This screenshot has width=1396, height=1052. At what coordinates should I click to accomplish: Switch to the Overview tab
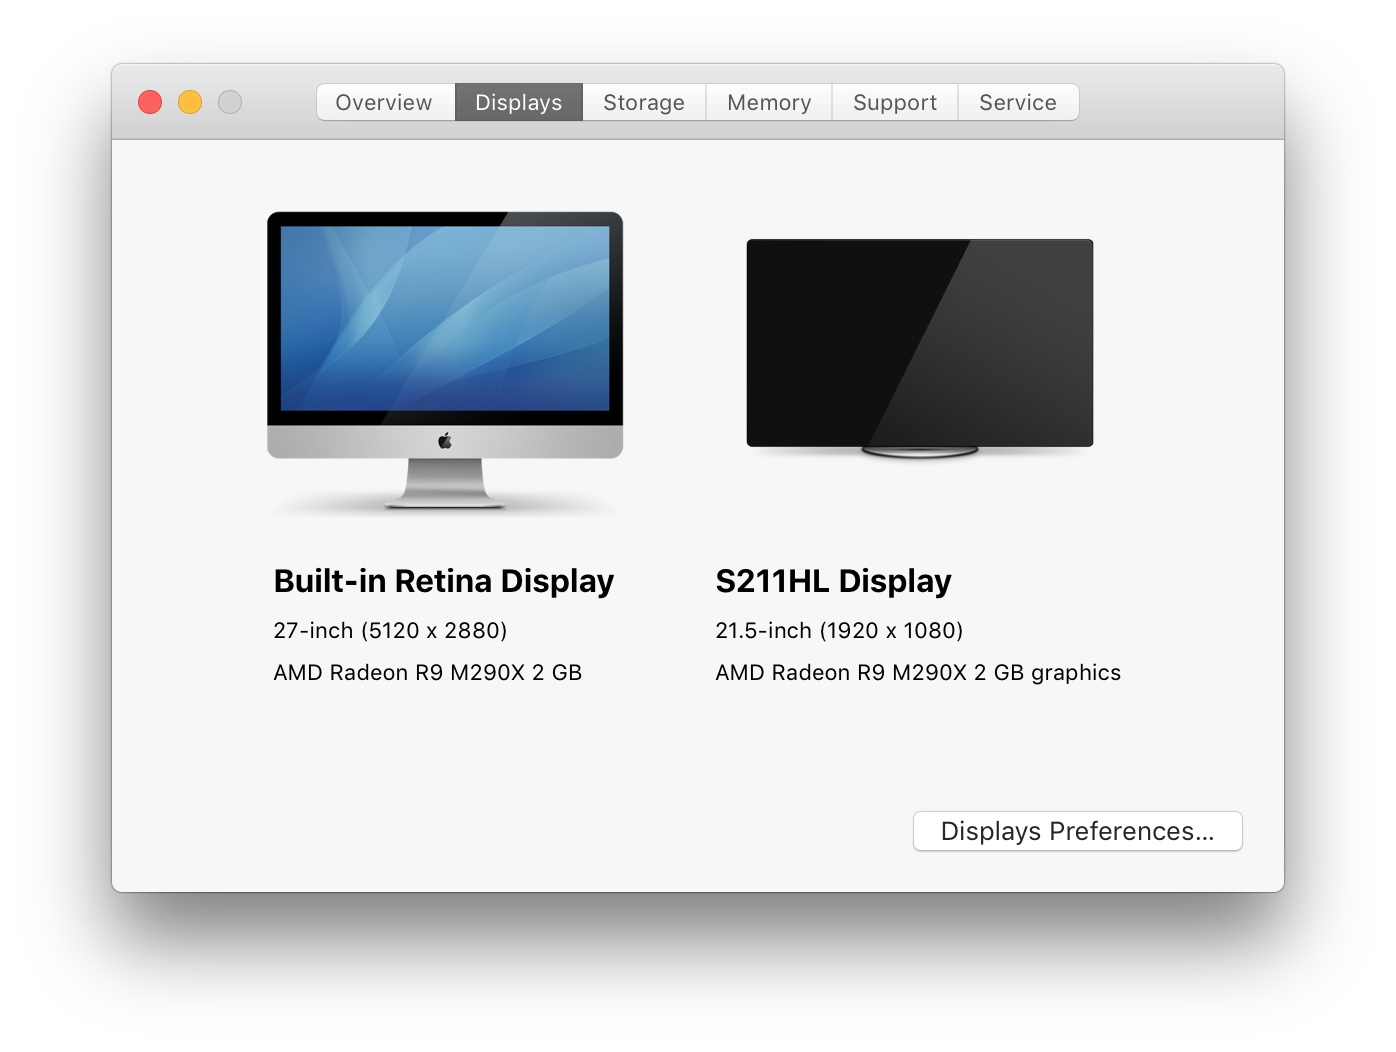pyautogui.click(x=385, y=102)
